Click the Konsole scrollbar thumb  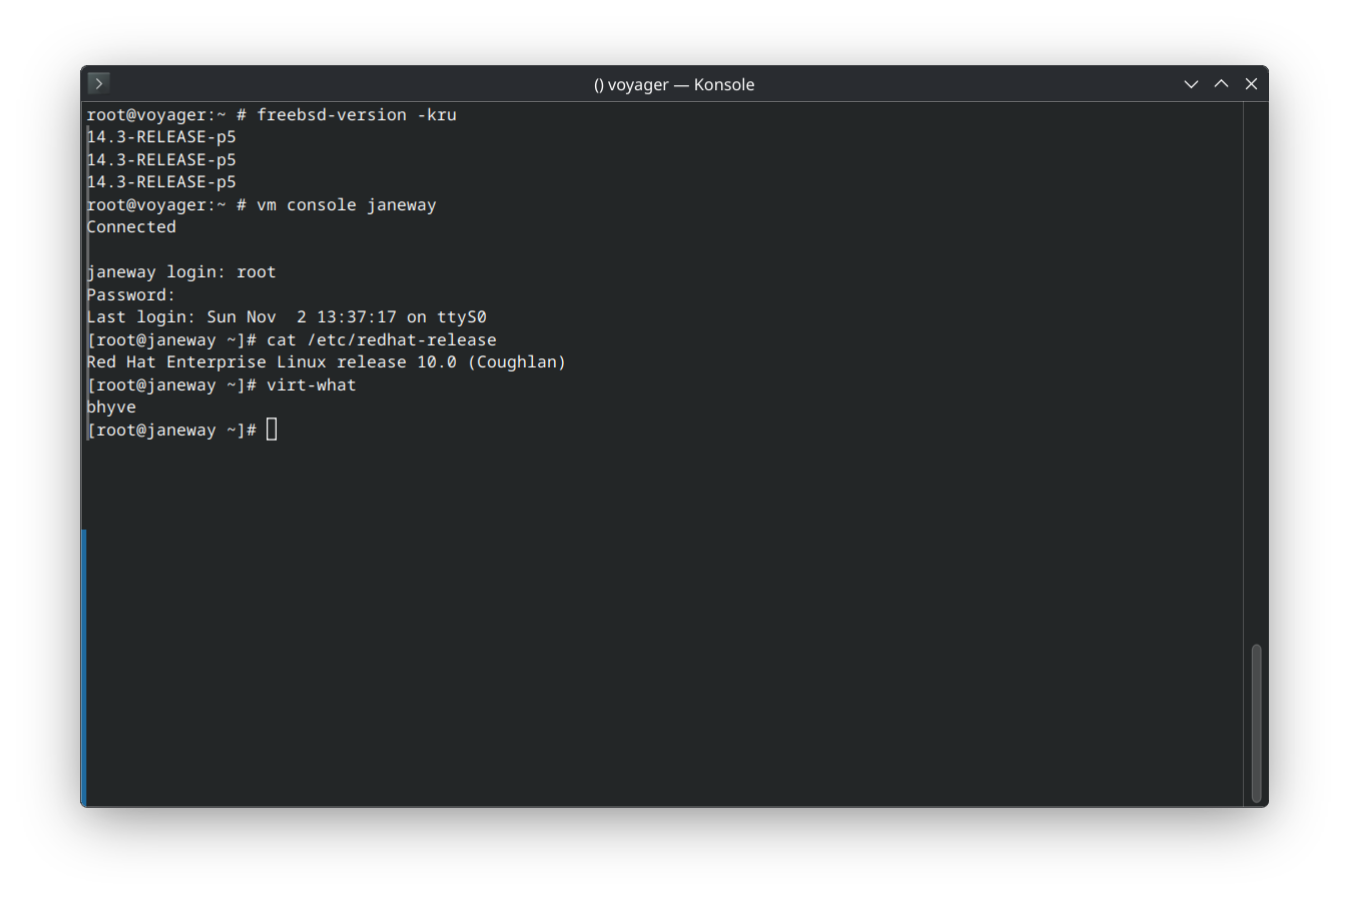(1256, 723)
